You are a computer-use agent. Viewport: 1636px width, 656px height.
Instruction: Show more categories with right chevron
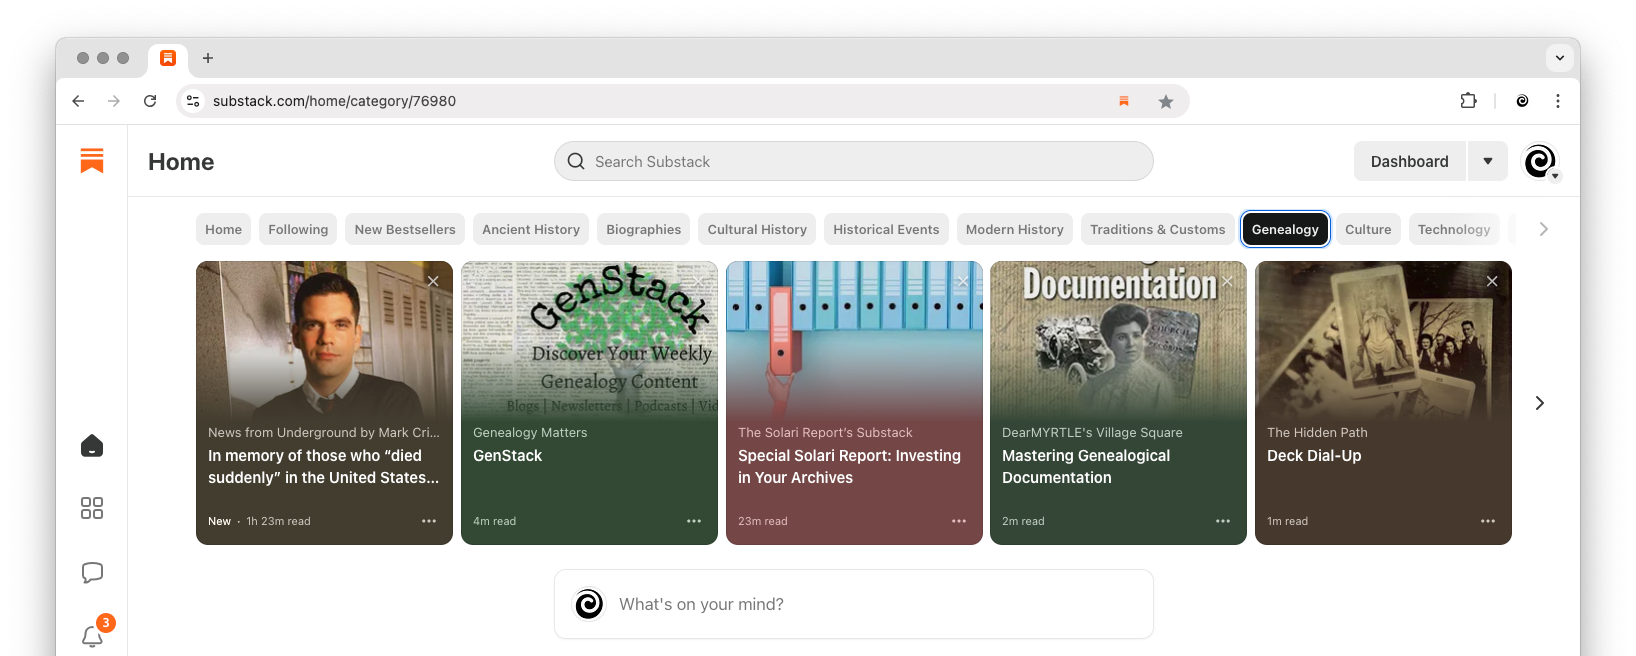[1544, 229]
